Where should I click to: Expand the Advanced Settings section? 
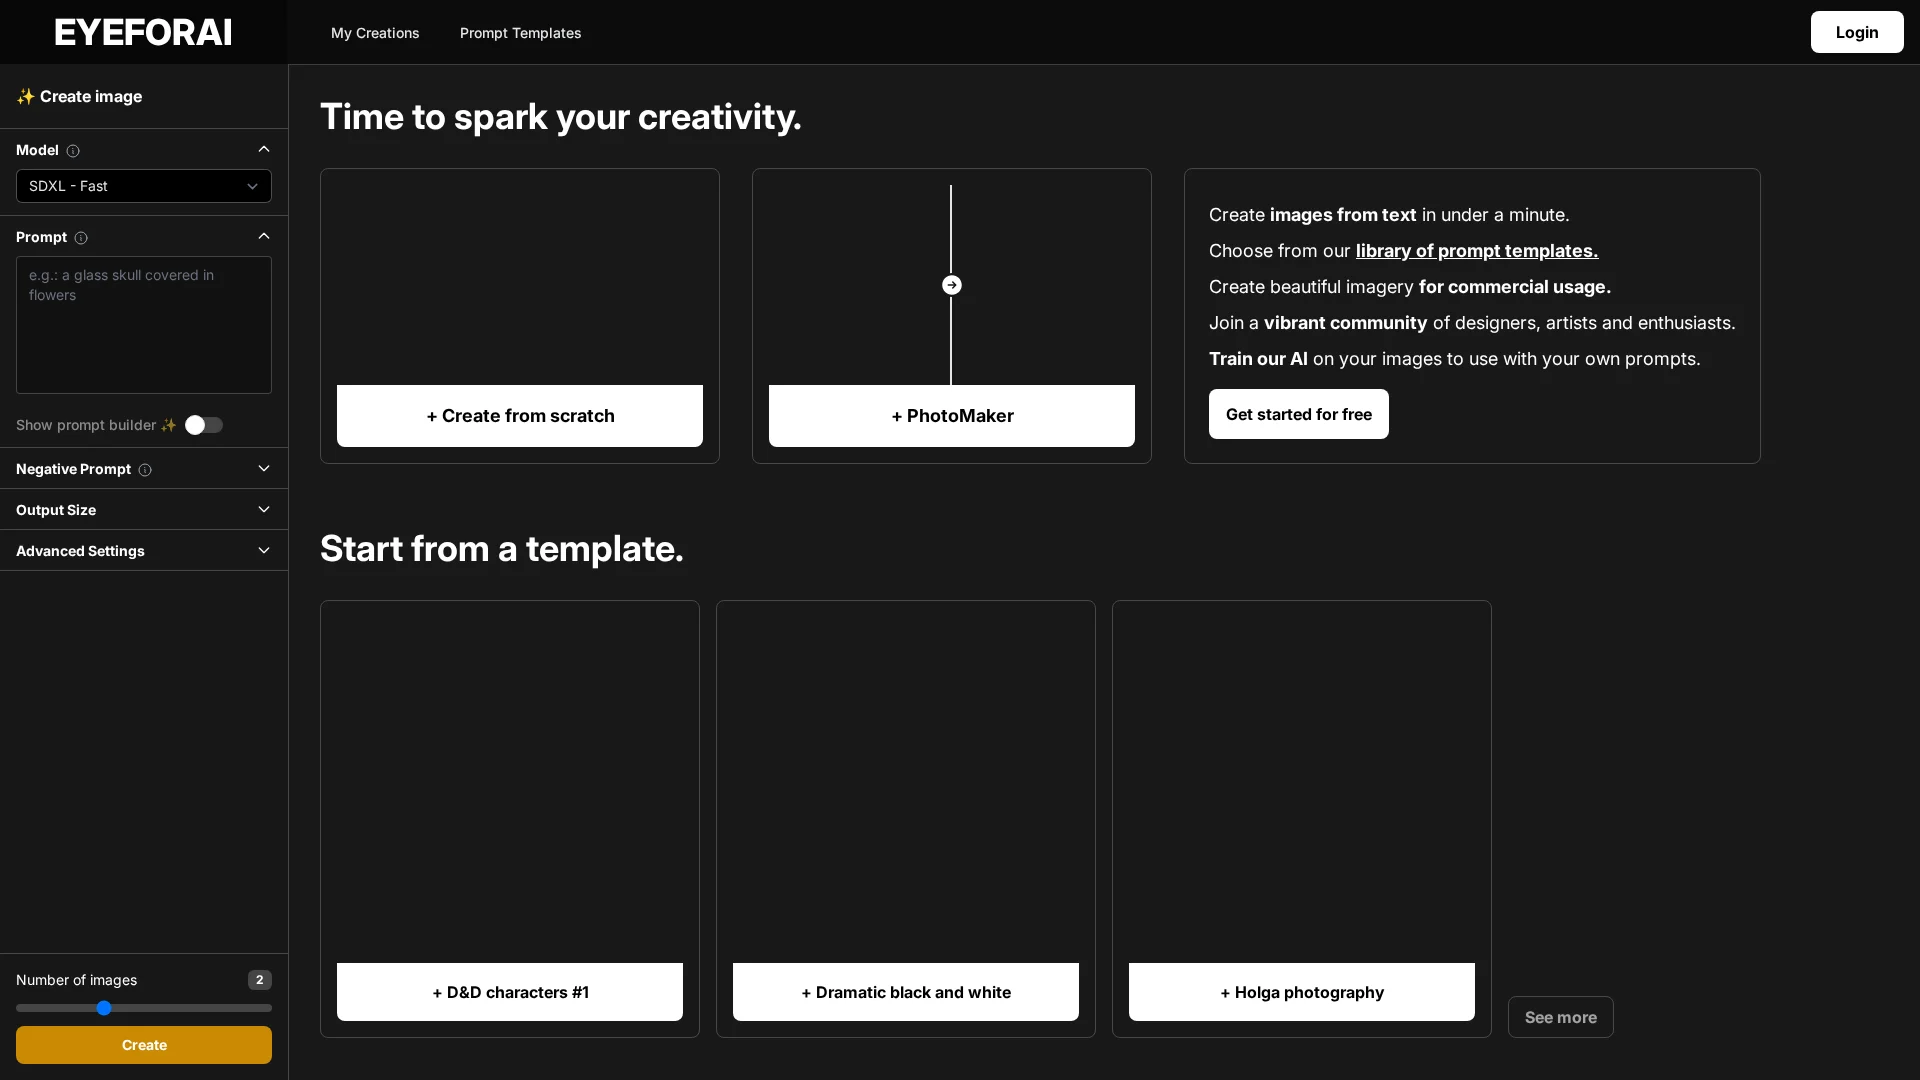coord(263,551)
